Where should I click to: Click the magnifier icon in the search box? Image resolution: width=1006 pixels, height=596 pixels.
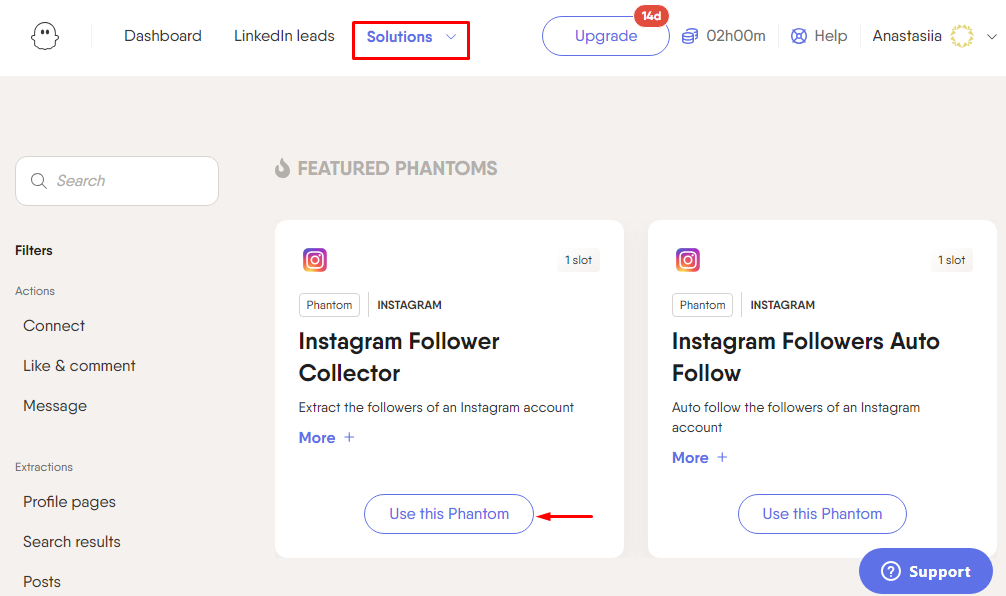coord(38,181)
